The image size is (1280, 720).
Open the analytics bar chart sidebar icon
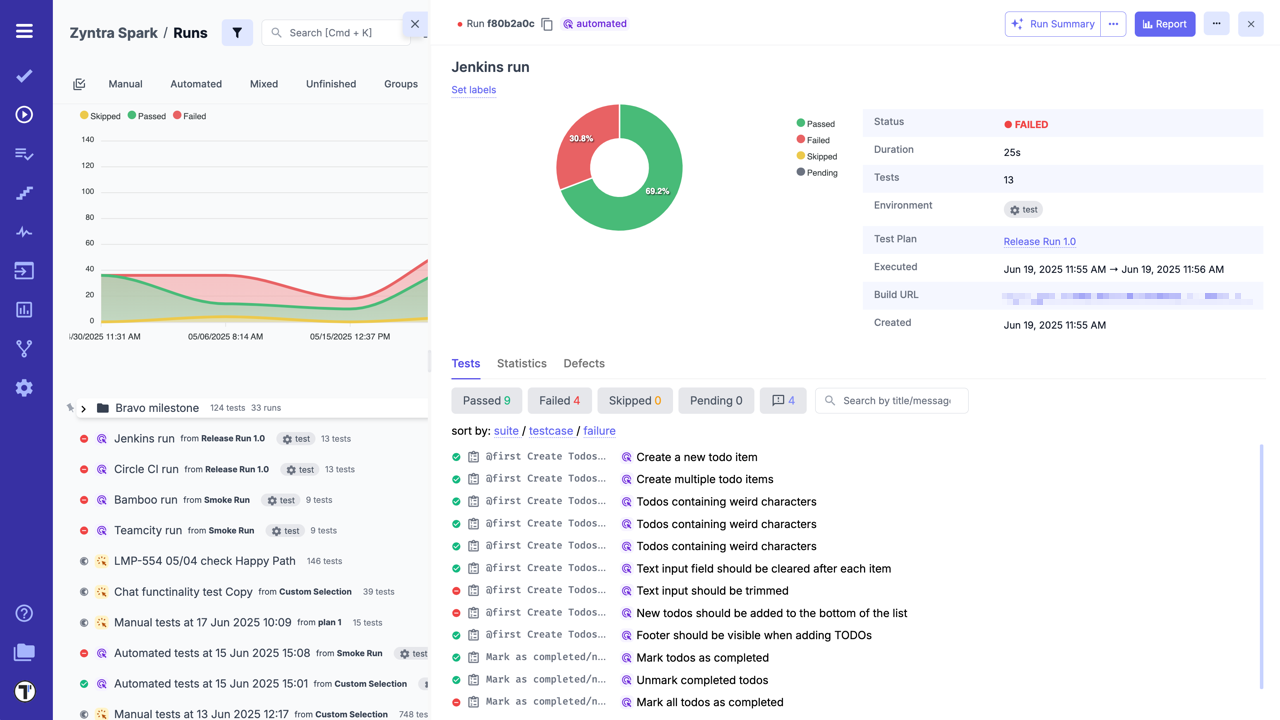(24, 310)
